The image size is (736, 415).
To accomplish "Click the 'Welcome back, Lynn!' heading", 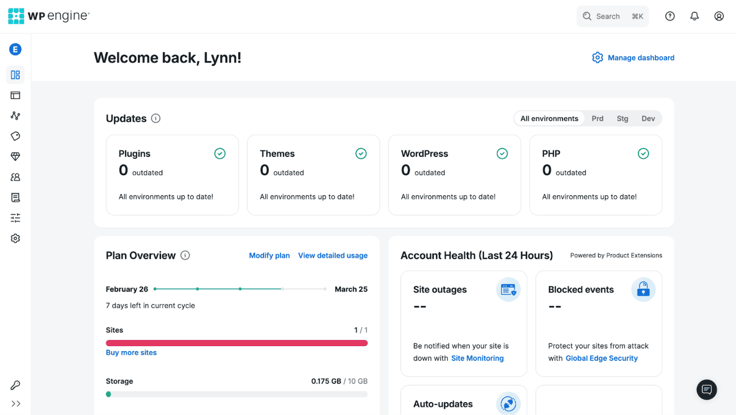I will point(168,58).
